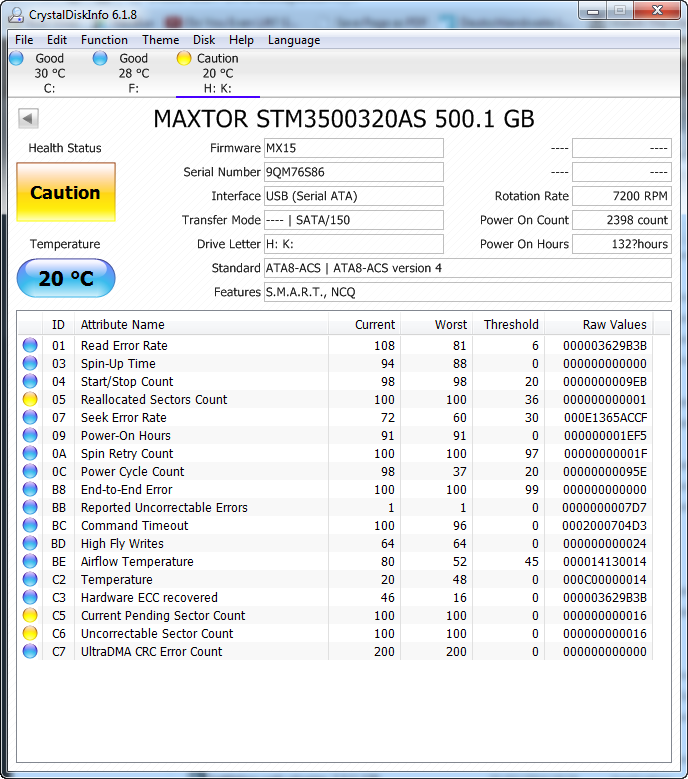This screenshot has height=779, width=688.
Task: Click raw value 000C00000014 for Temperature
Action: [605, 579]
